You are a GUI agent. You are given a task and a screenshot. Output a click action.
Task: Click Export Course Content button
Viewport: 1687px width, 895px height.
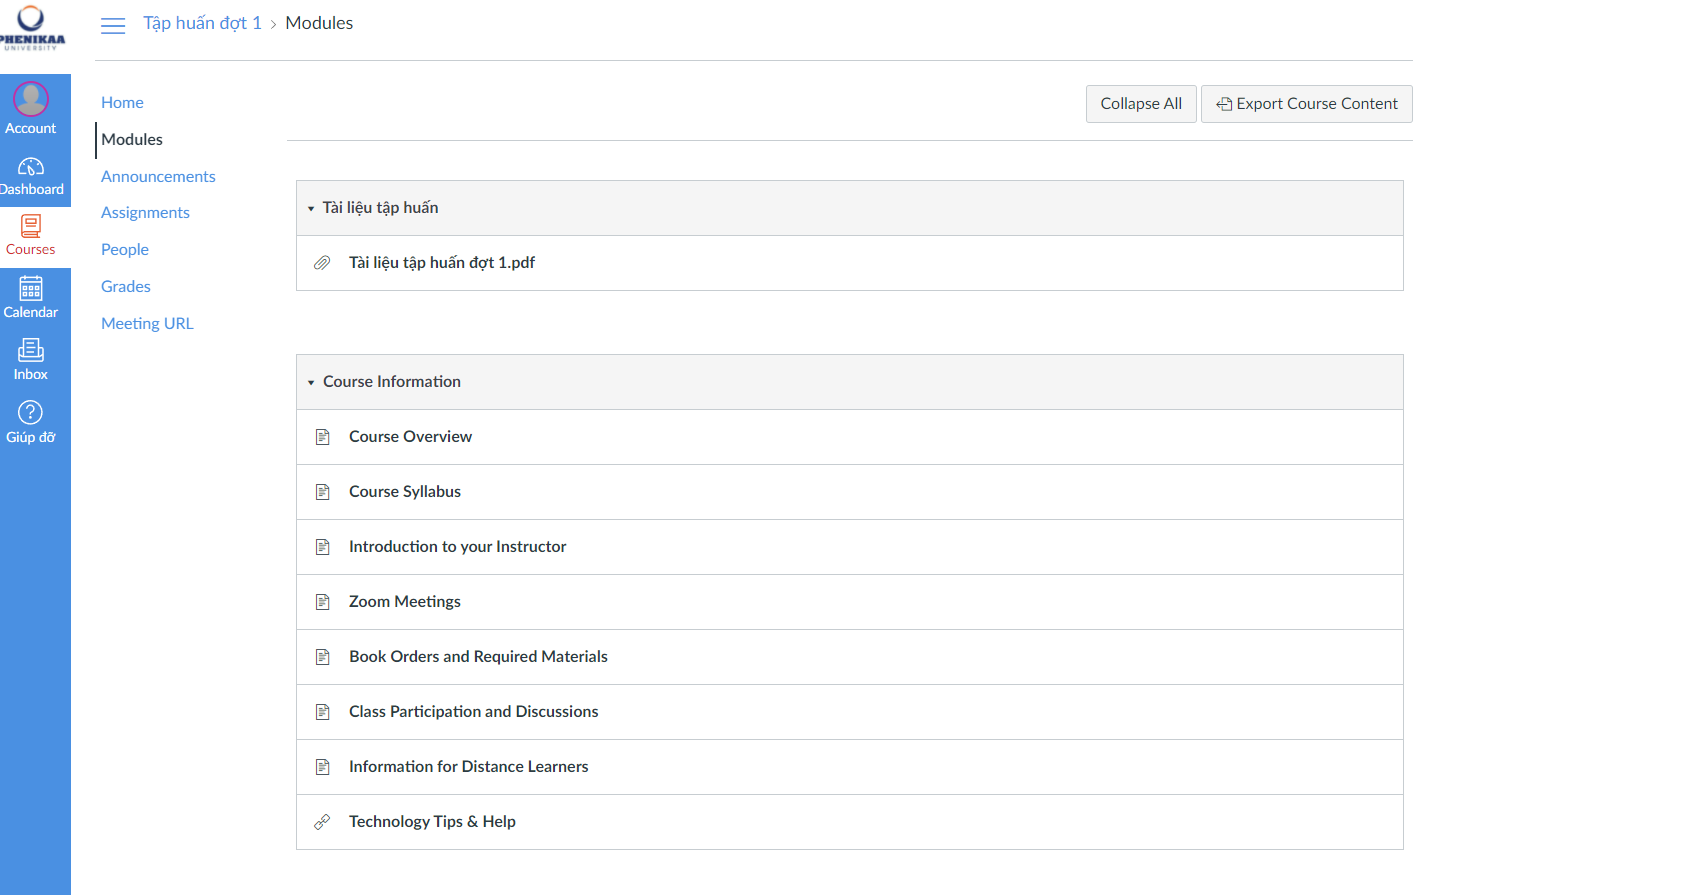[1306, 104]
